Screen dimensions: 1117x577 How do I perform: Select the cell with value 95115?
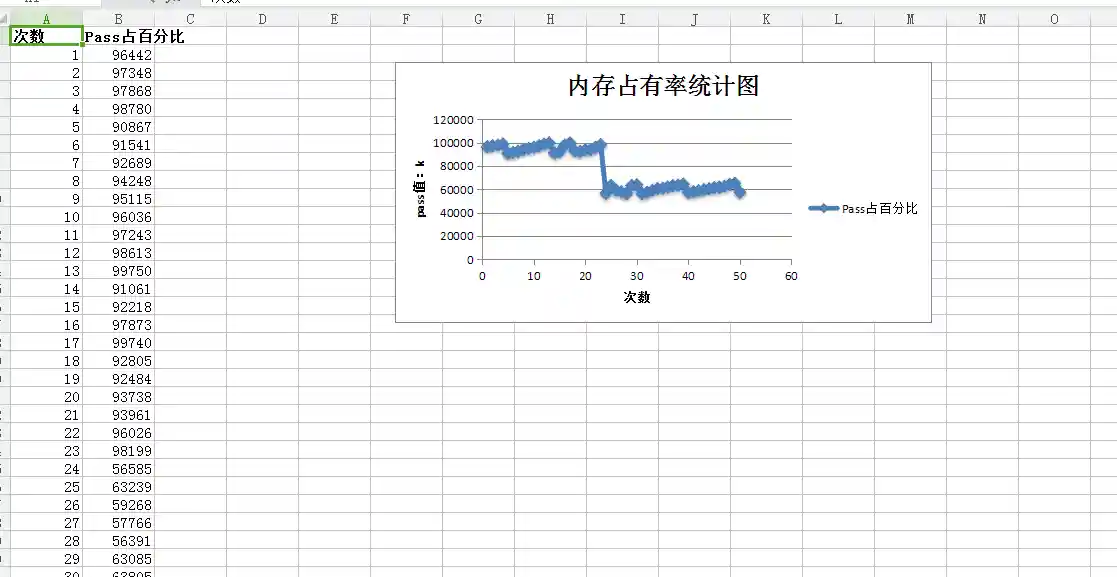(x=118, y=199)
